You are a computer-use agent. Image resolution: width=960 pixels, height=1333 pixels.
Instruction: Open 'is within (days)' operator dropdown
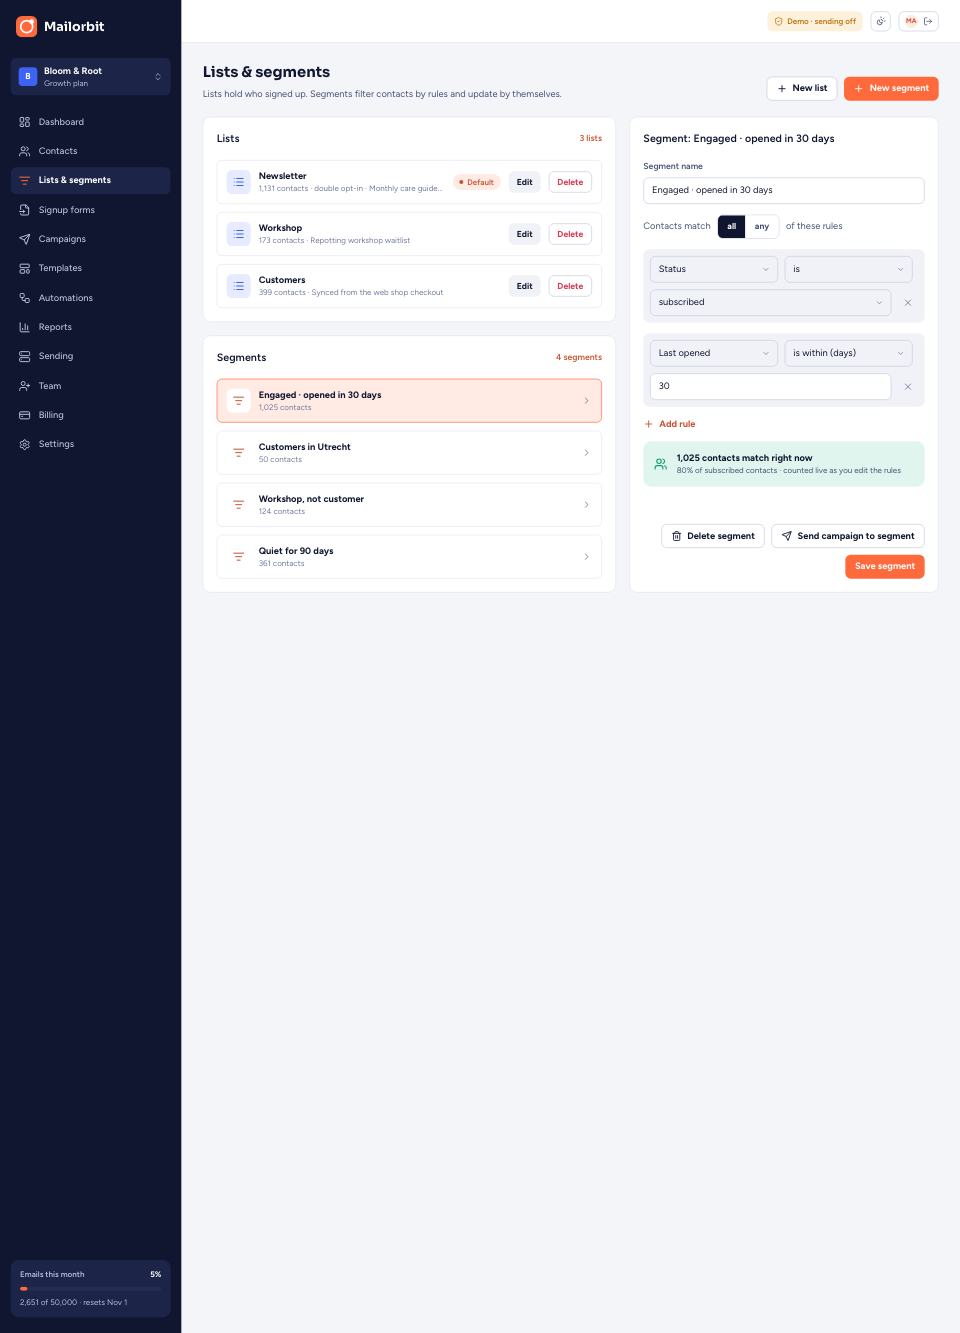[x=848, y=353]
